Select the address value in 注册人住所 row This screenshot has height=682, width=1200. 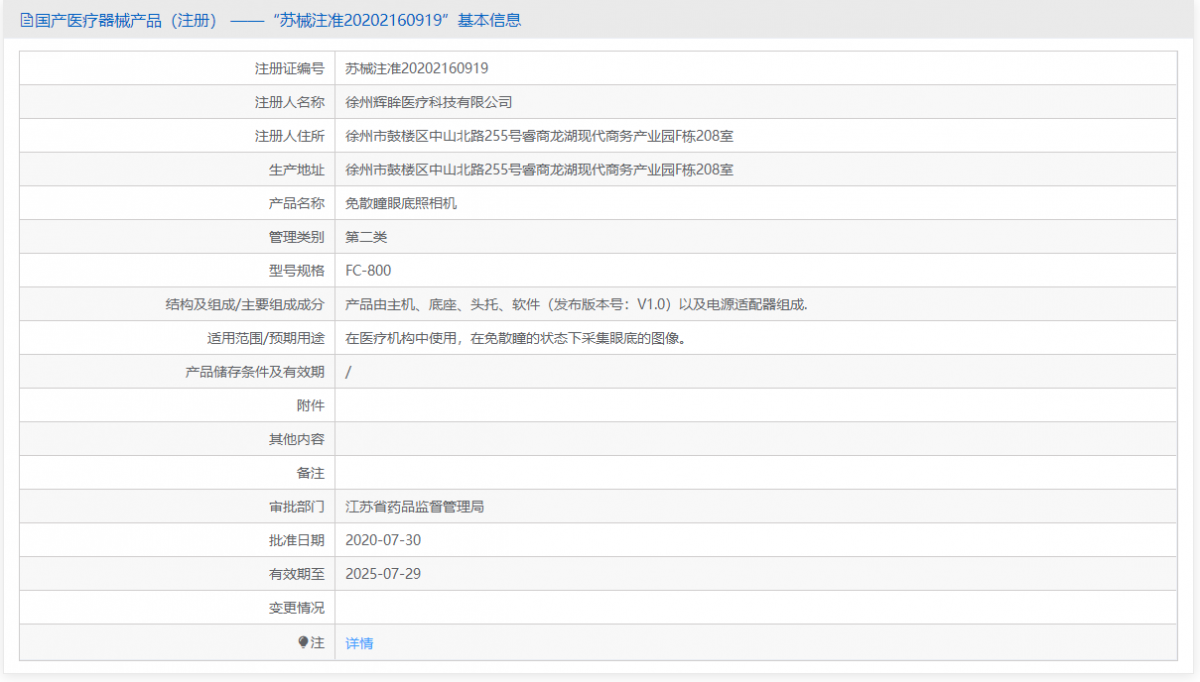click(539, 136)
